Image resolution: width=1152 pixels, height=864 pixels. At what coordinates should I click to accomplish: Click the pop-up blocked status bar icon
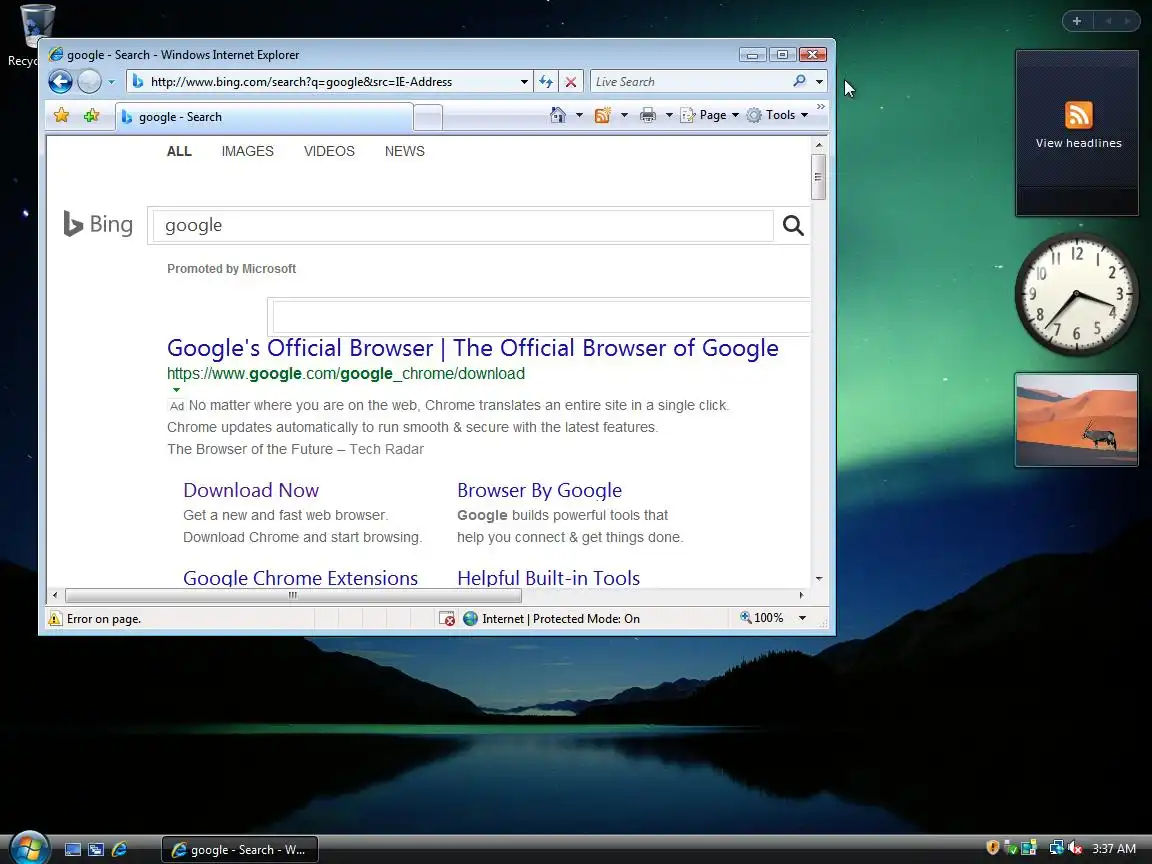pos(447,619)
